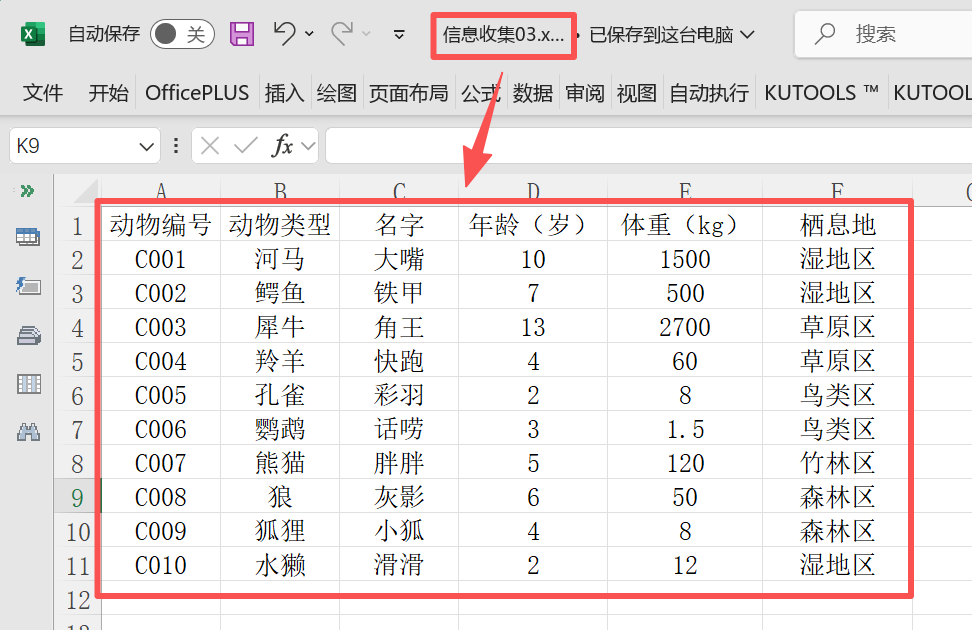The width and height of the screenshot is (972, 630).
Task: Click the table grid icon in the left sidebar
Action: (27, 385)
